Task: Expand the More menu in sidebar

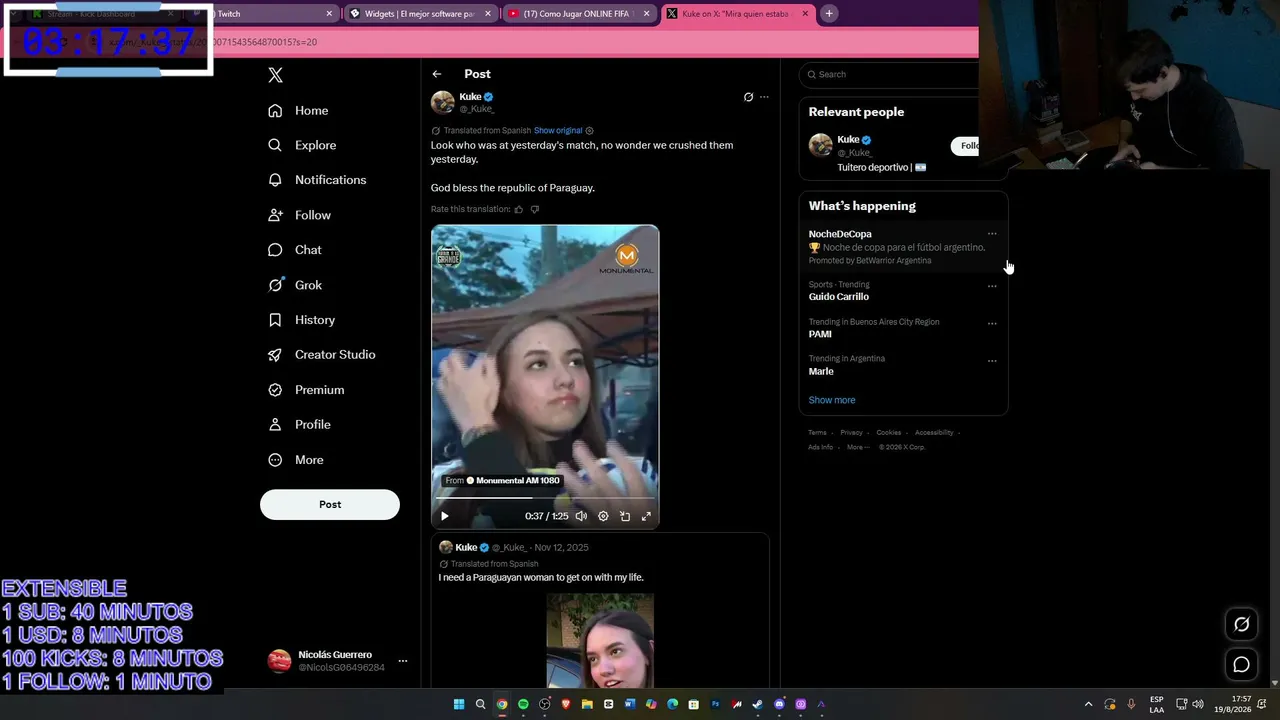Action: pos(296,460)
